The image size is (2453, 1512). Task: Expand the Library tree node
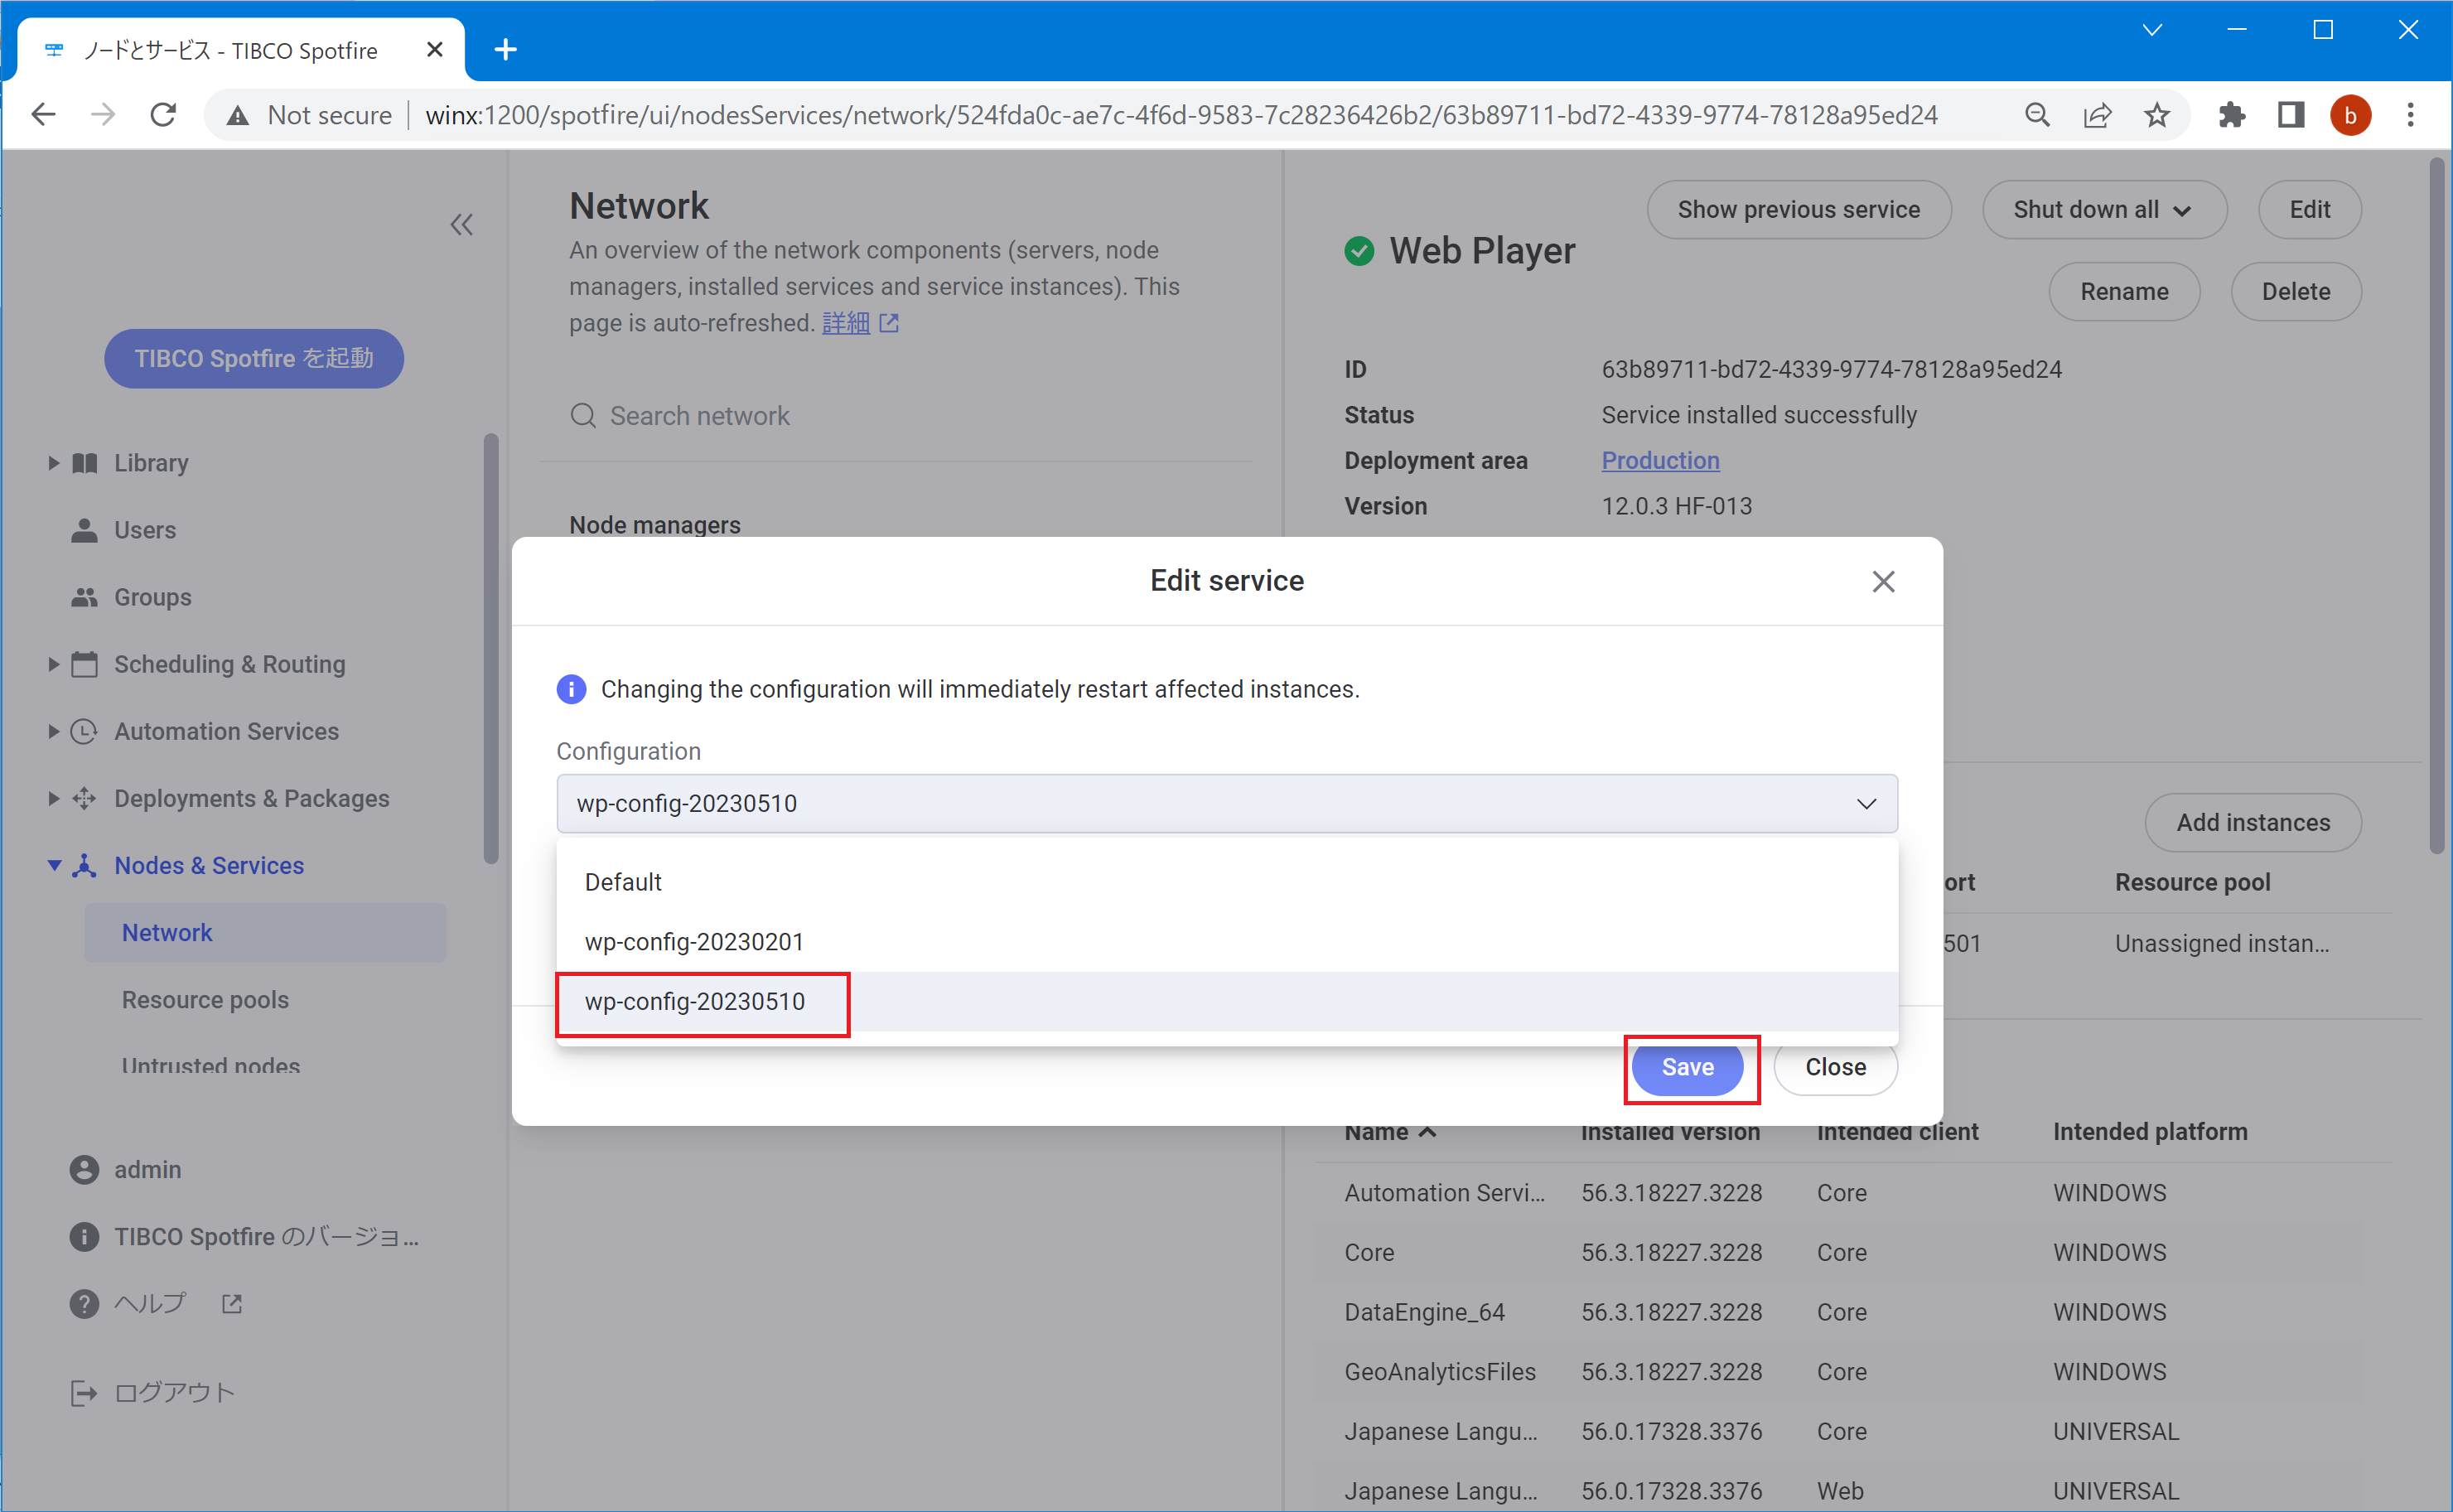point(53,463)
